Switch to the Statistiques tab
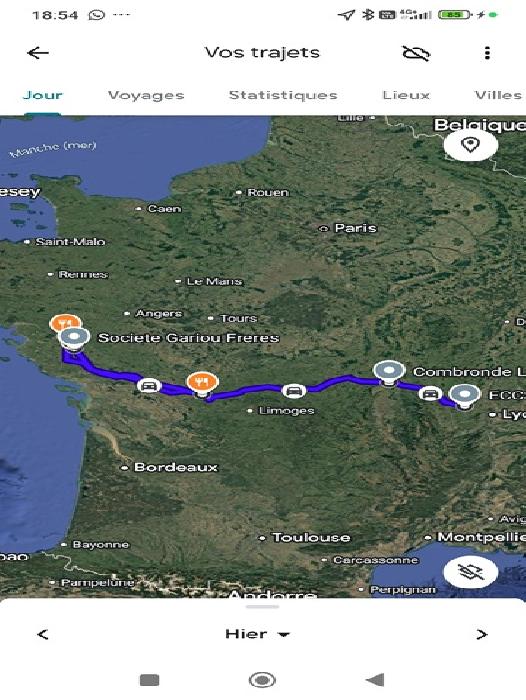Viewport: 526px width, 700px height. click(x=283, y=95)
